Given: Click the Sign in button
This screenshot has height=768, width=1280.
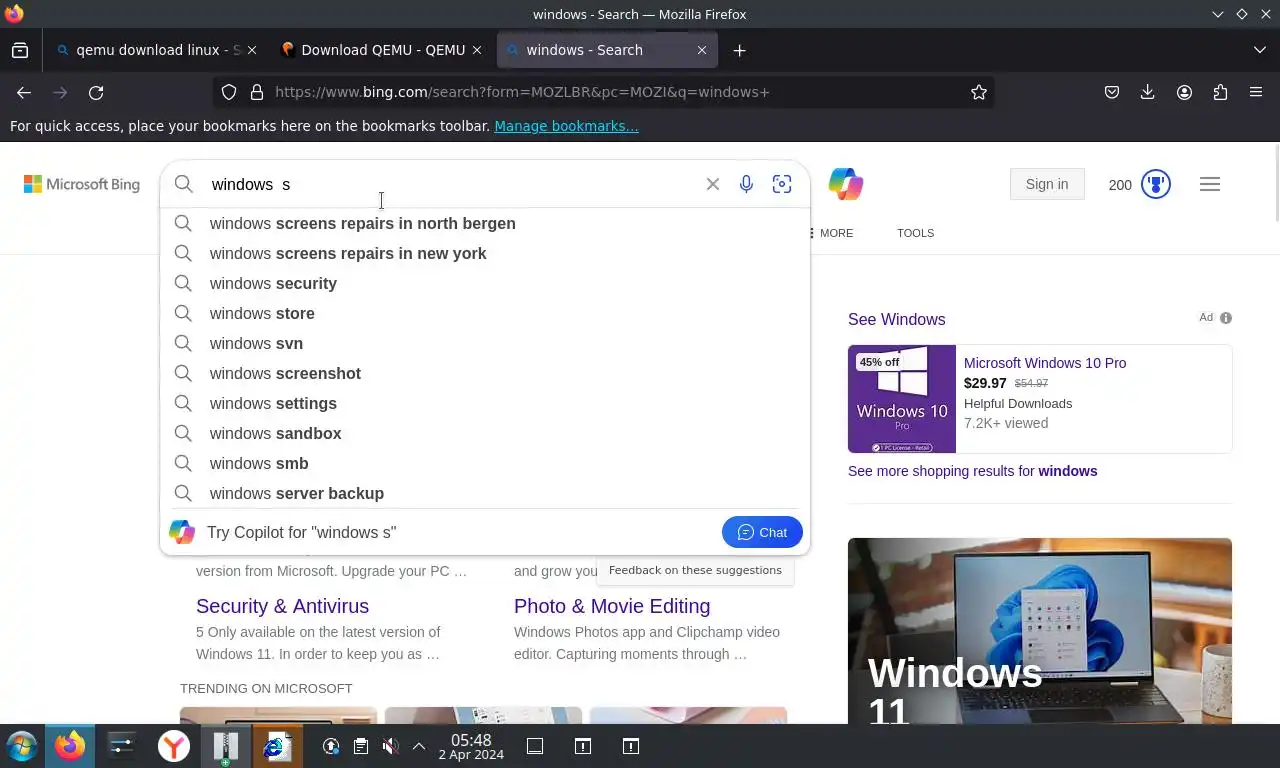Looking at the screenshot, I should point(1047,184).
